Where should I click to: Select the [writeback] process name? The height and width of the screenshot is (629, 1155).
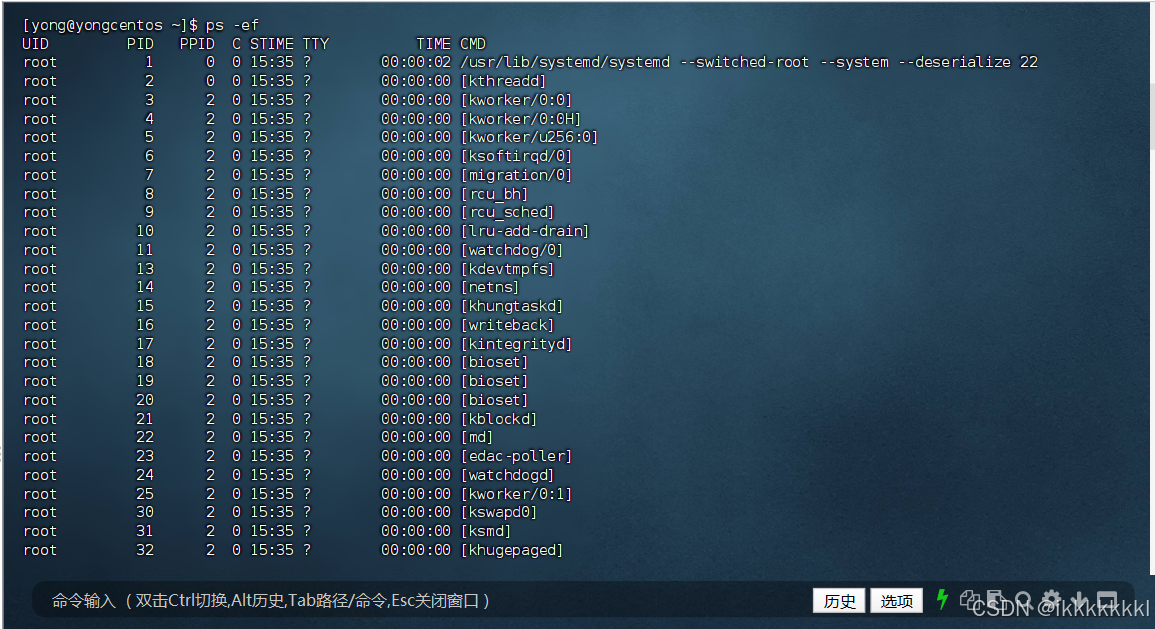[508, 325]
